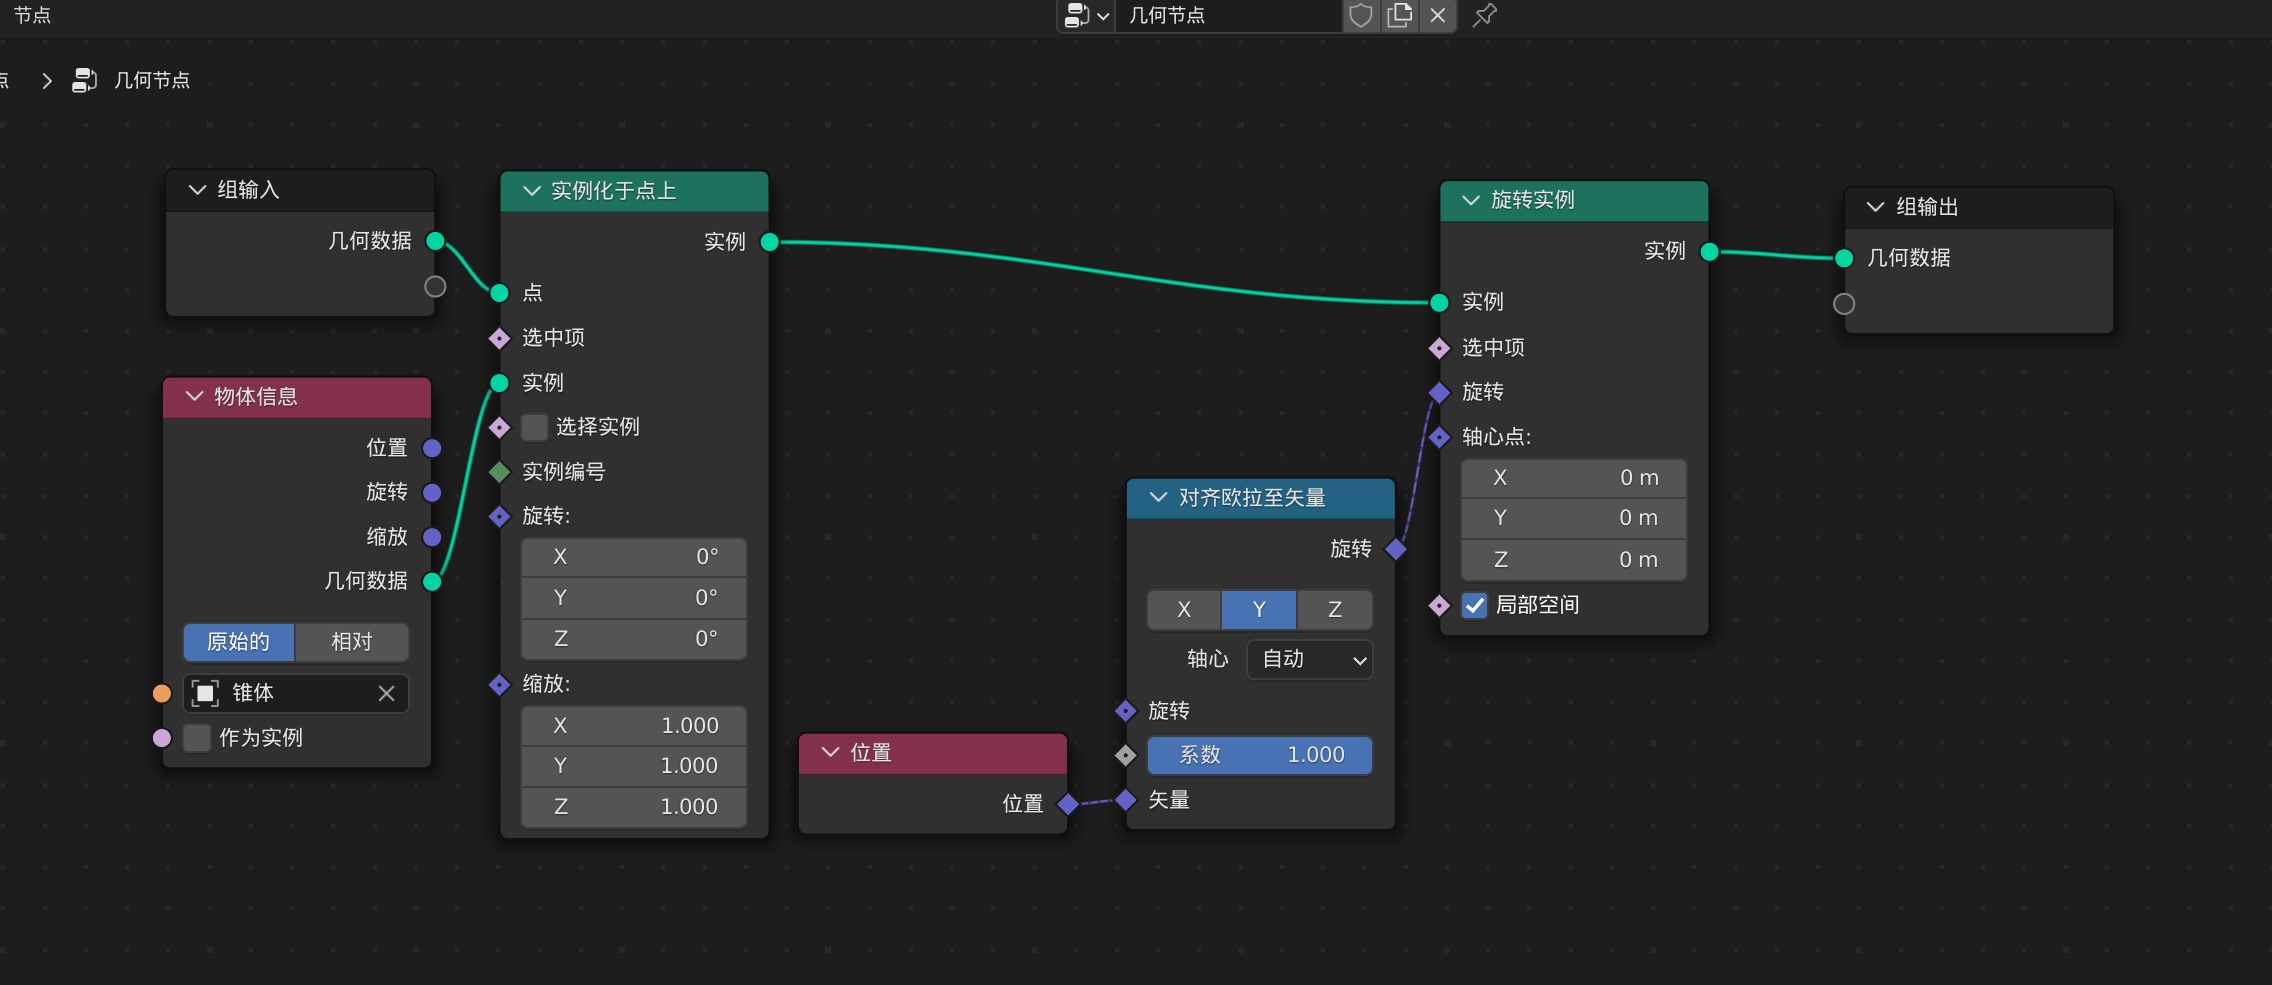Collapse the 旋转实例 node
The image size is (2272, 985).
(x=1471, y=200)
